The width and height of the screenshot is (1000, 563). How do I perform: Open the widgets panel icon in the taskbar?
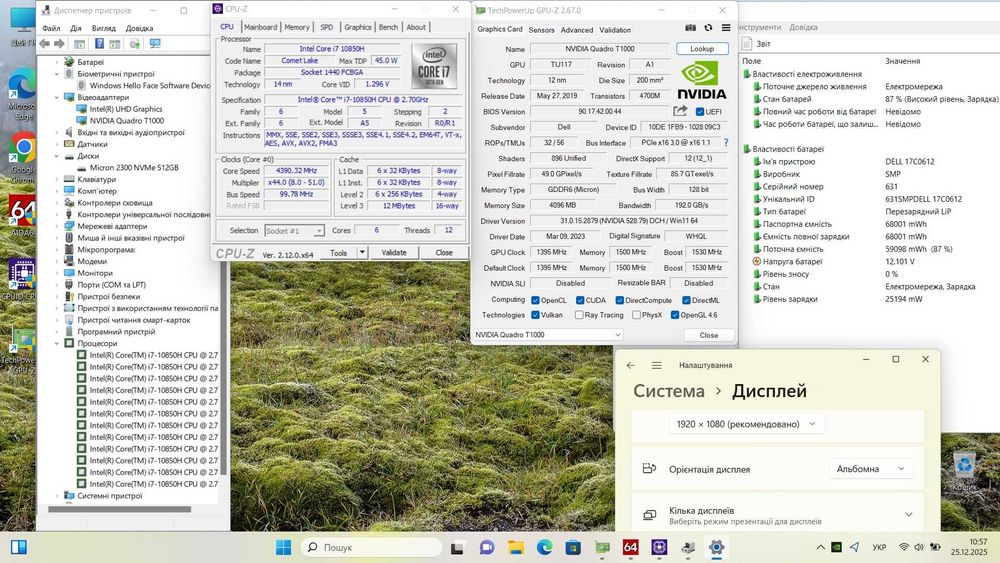[x=18, y=547]
